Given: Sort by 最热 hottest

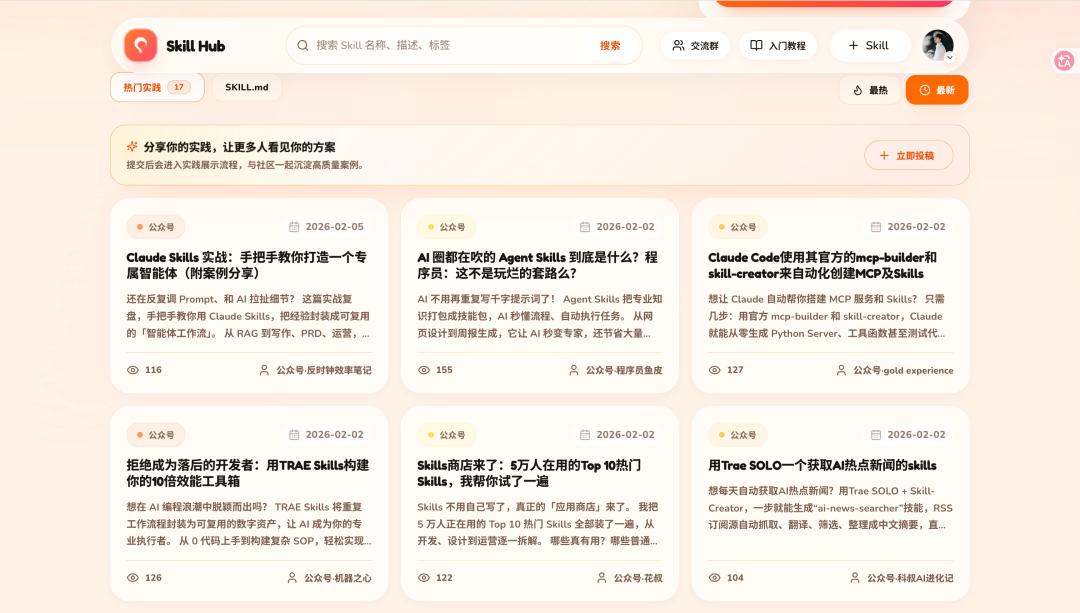Looking at the screenshot, I should pyautogui.click(x=870, y=90).
